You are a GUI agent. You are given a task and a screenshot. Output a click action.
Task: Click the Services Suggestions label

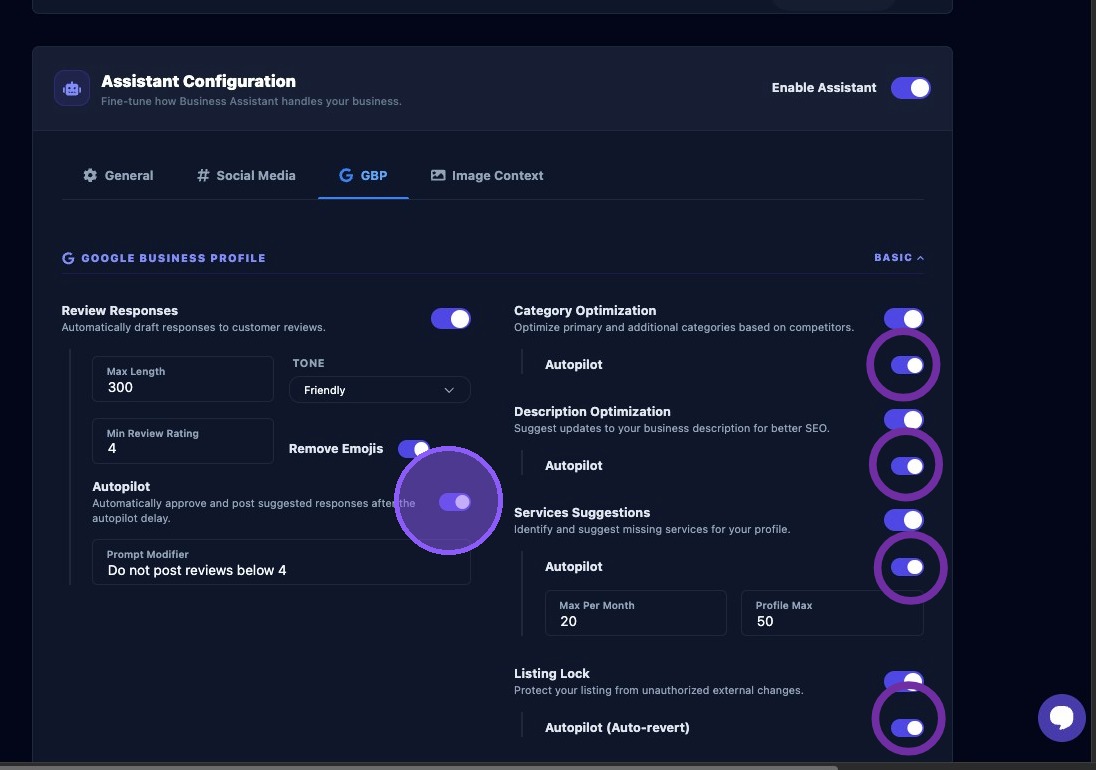(582, 513)
